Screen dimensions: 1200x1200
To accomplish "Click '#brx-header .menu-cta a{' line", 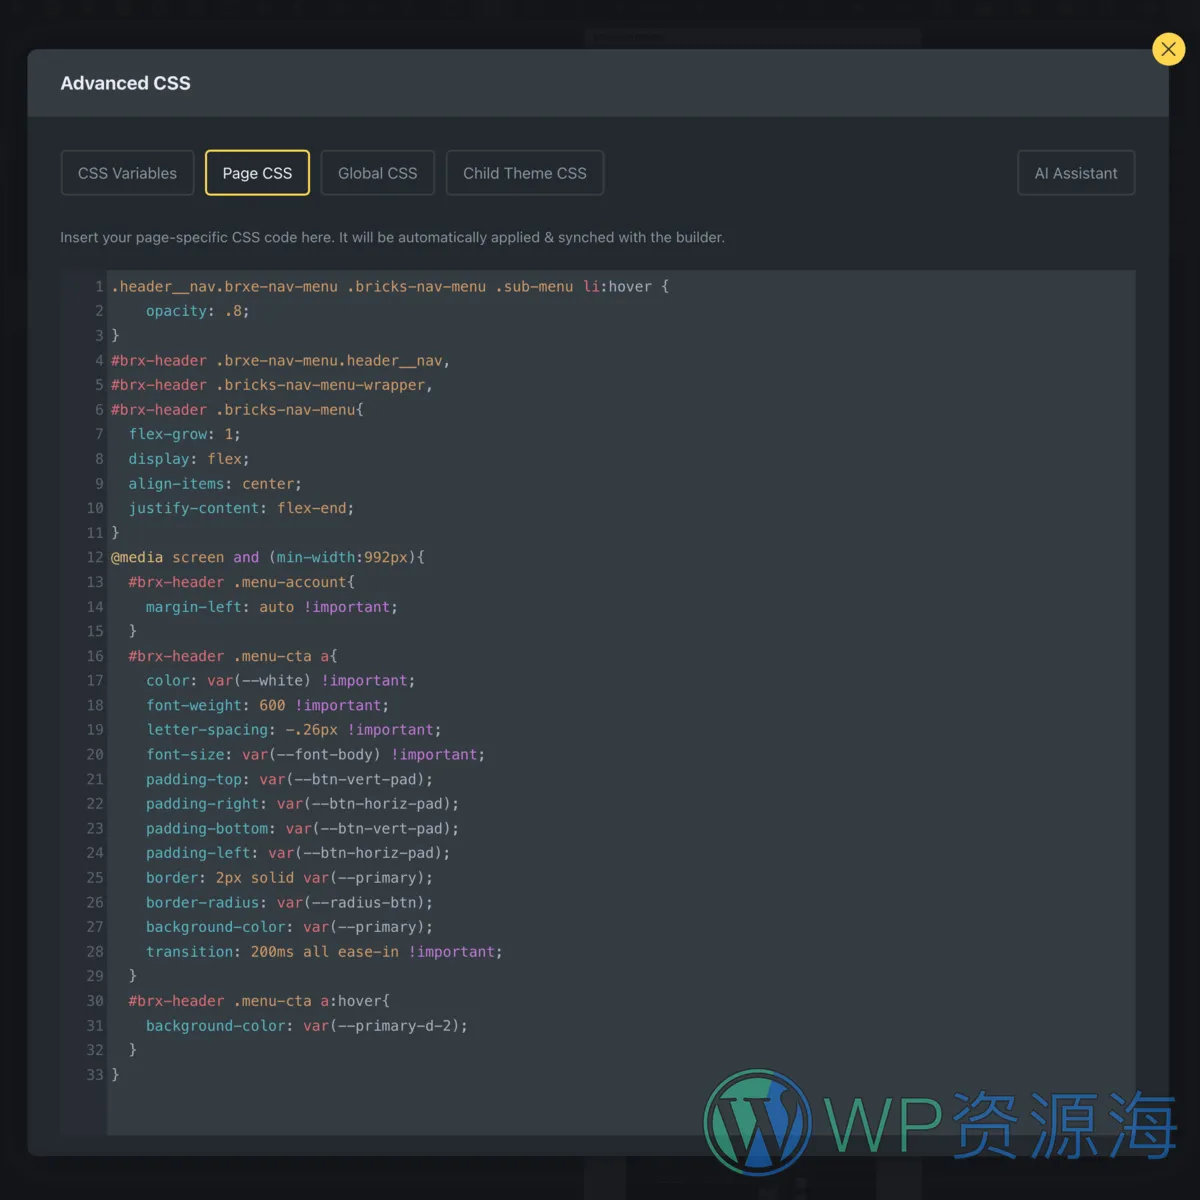I will (233, 656).
